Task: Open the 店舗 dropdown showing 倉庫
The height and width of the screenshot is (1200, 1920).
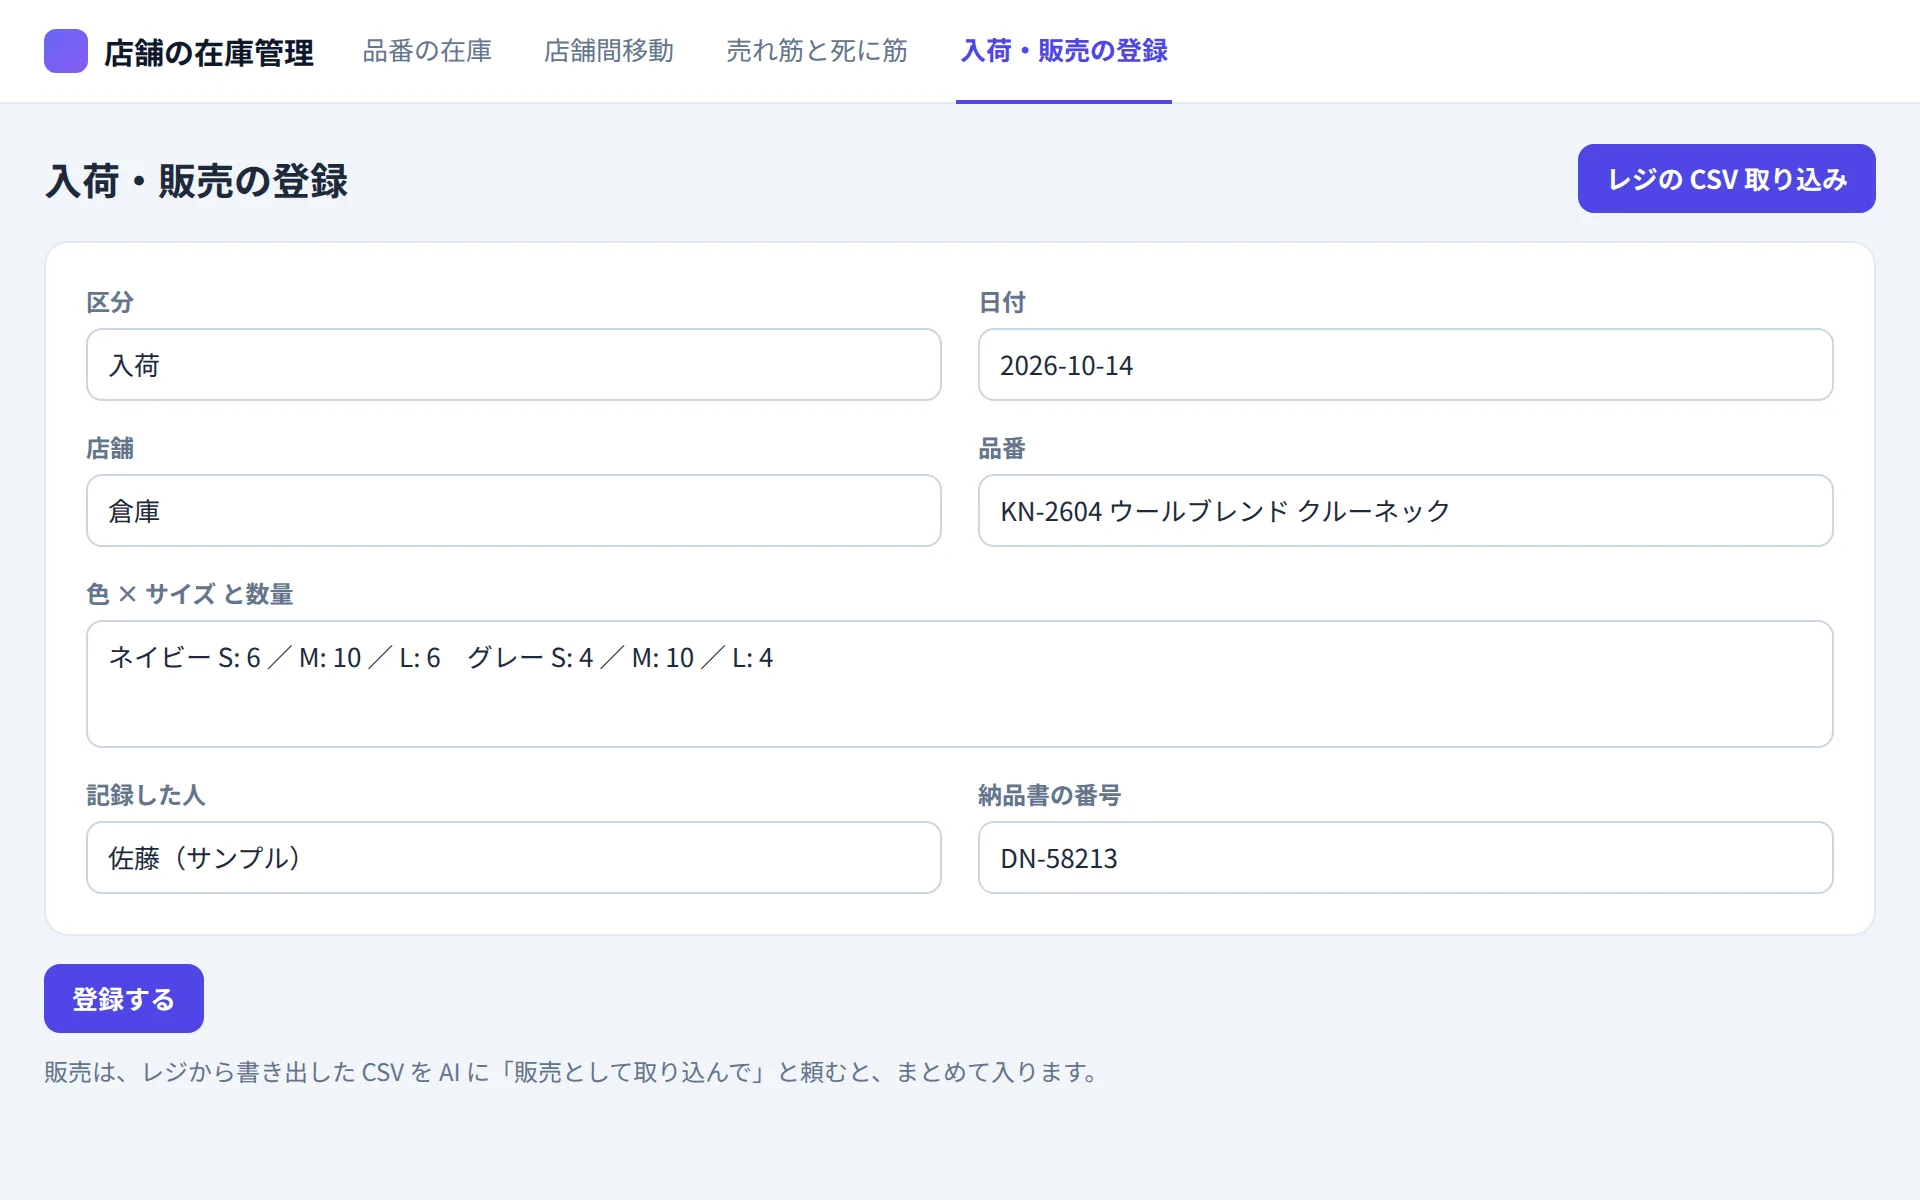Action: (514, 511)
